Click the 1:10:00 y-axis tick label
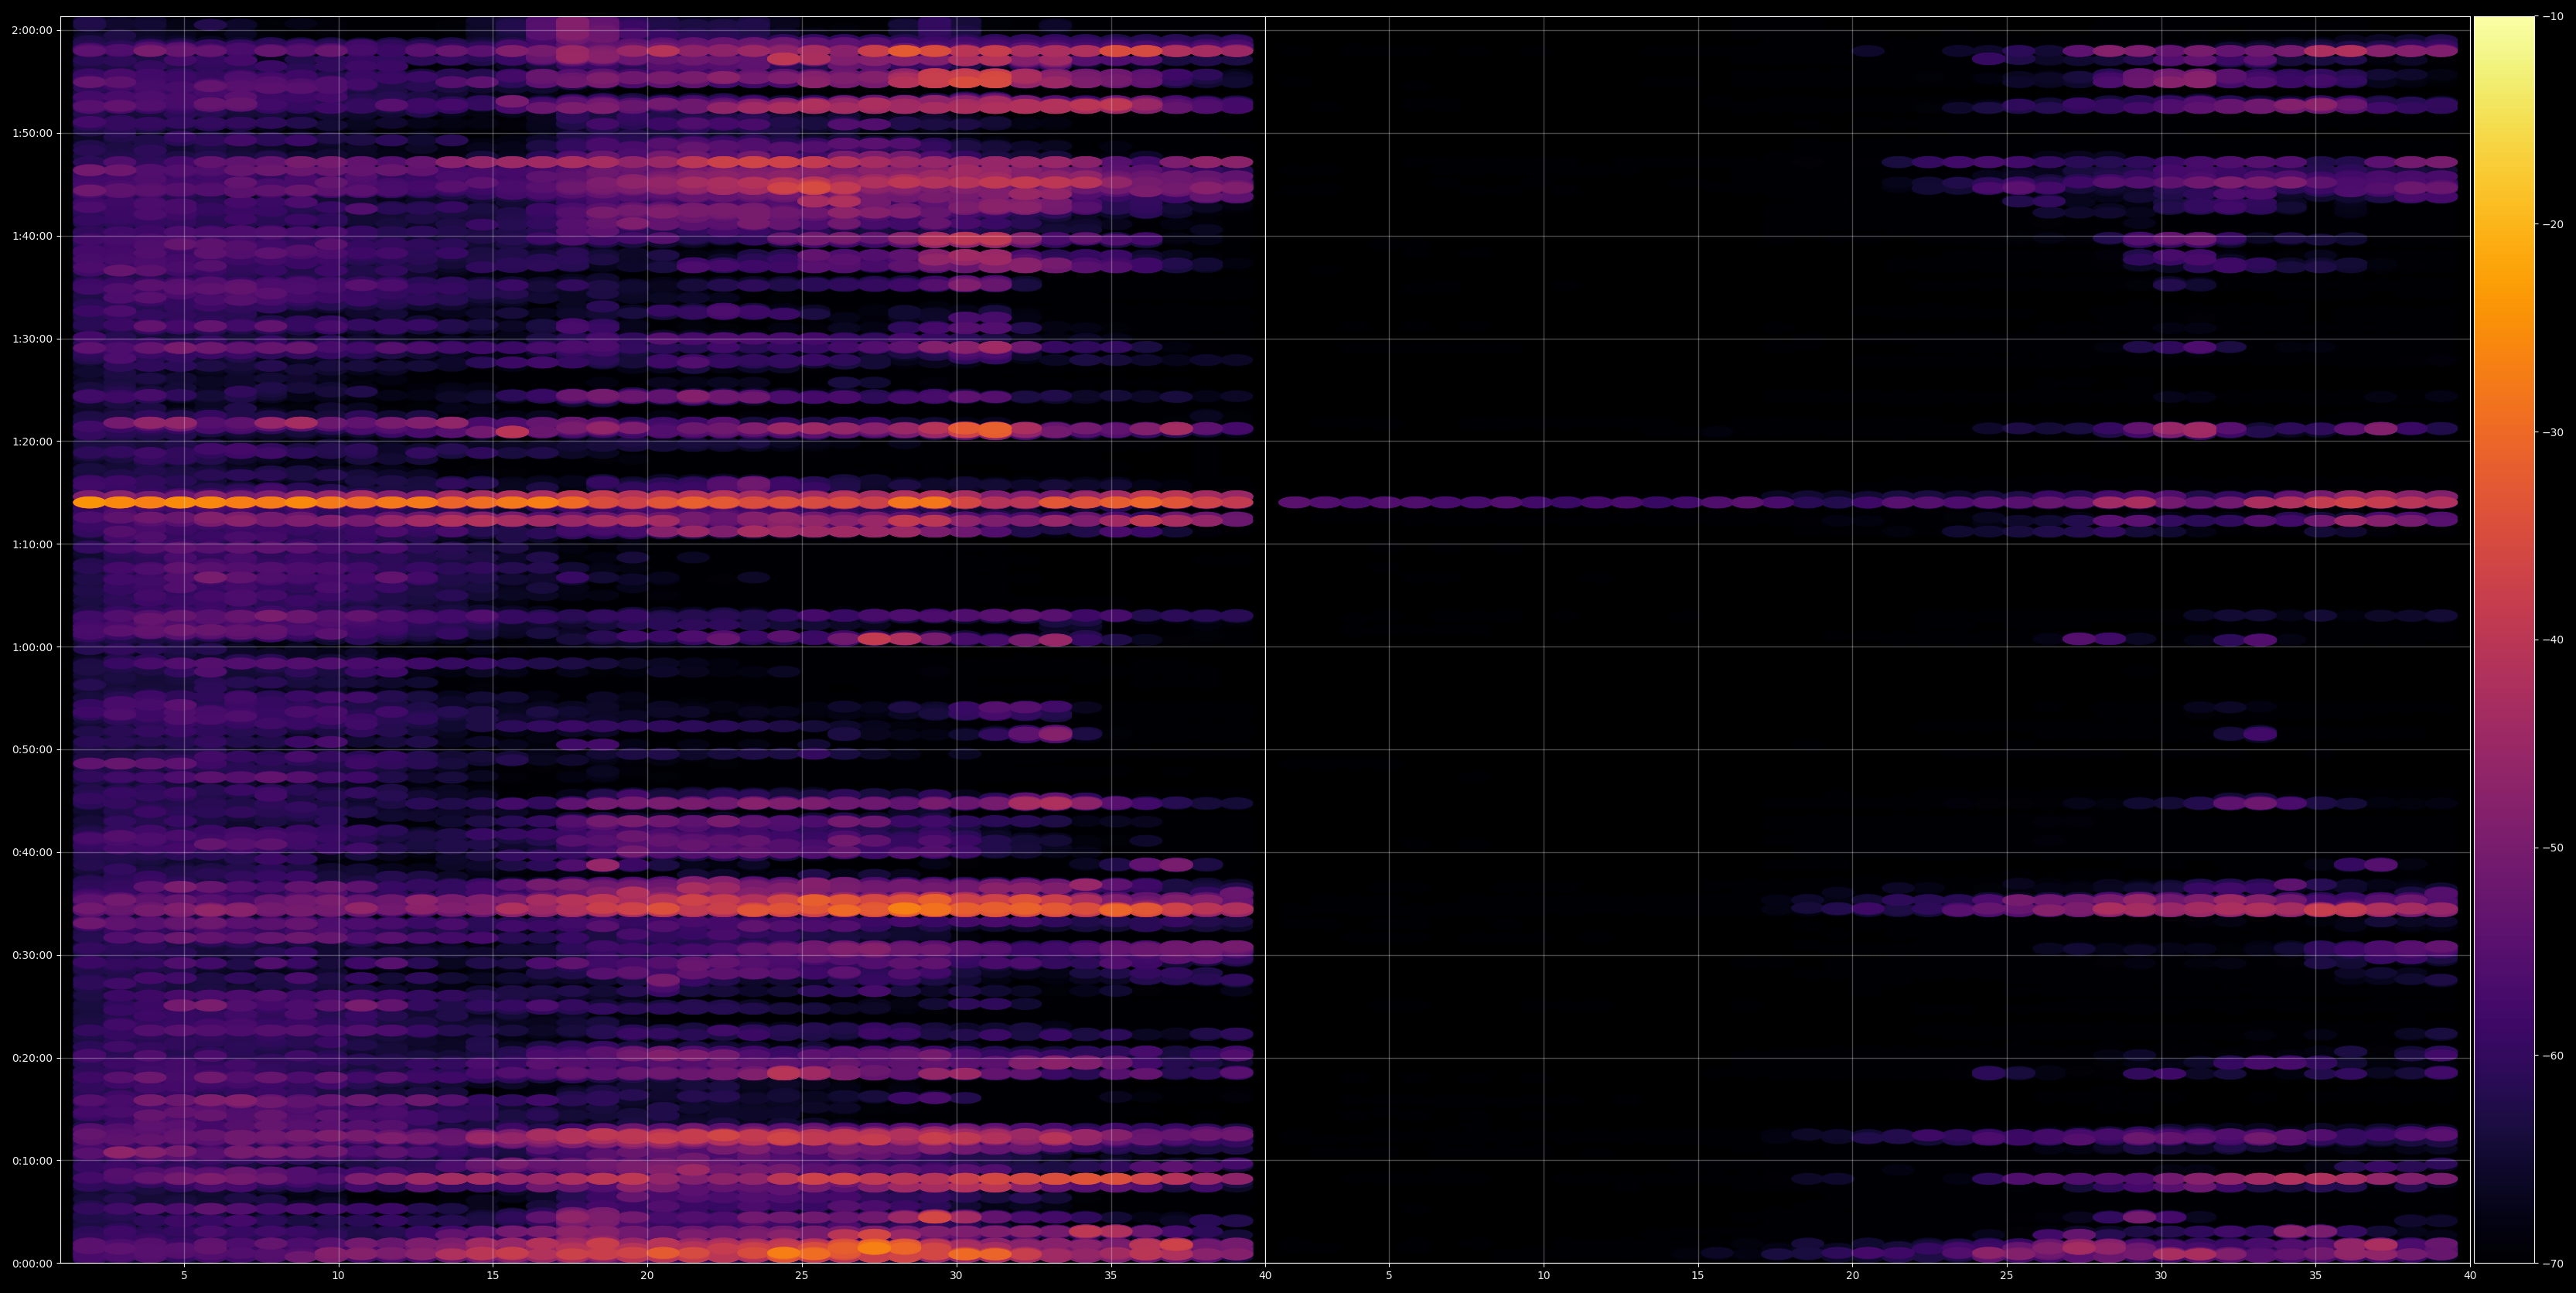The image size is (2576, 1293). tap(31, 544)
